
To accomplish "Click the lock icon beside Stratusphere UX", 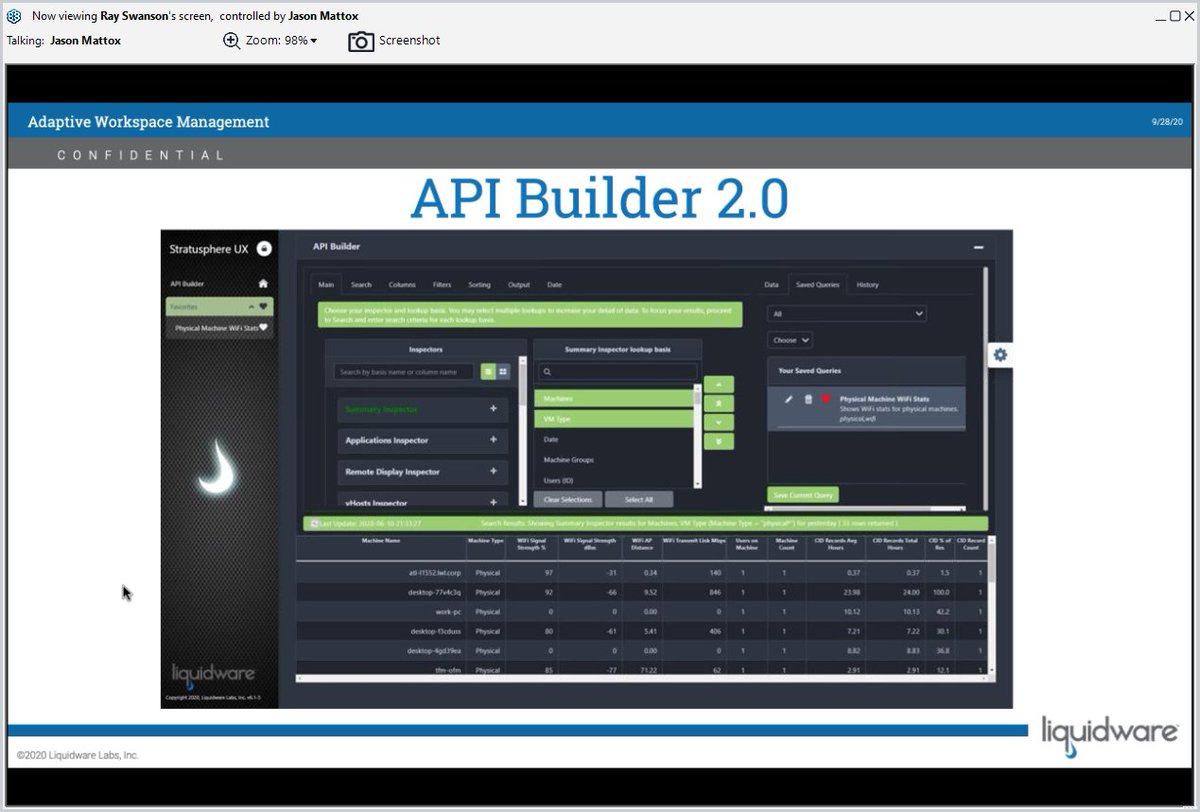I will pos(264,248).
